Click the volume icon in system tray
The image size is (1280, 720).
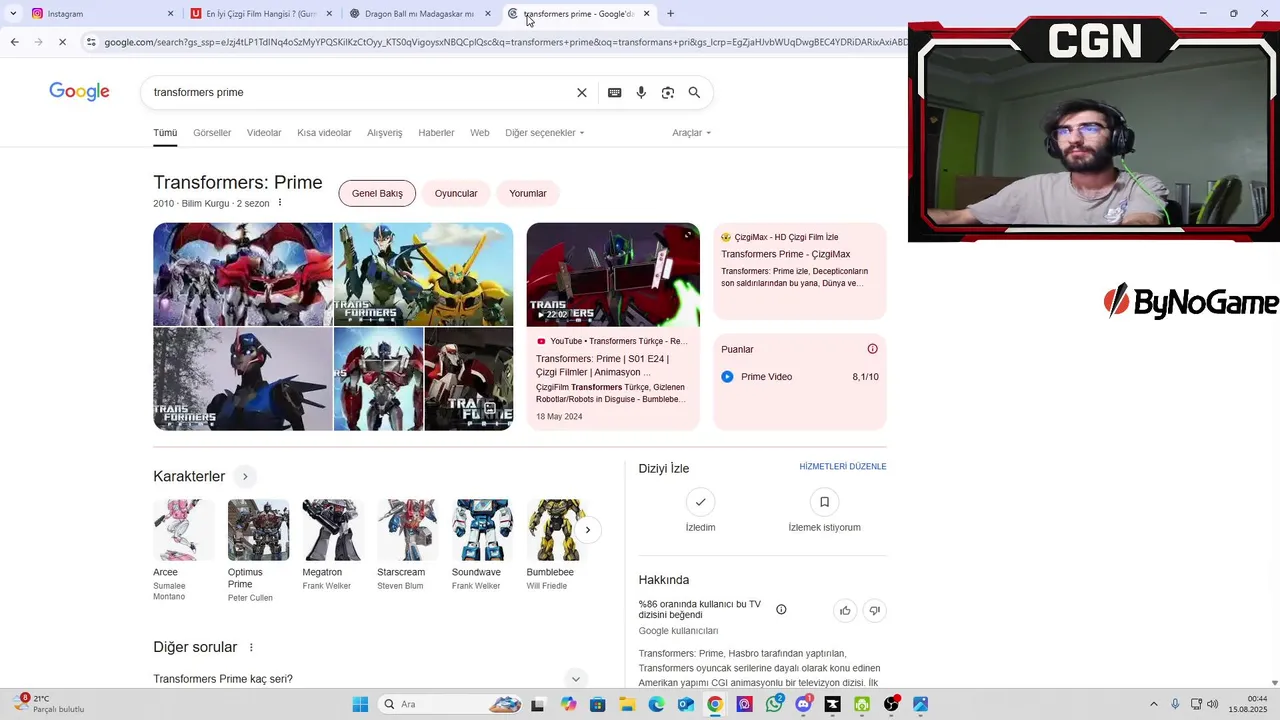(x=1213, y=704)
